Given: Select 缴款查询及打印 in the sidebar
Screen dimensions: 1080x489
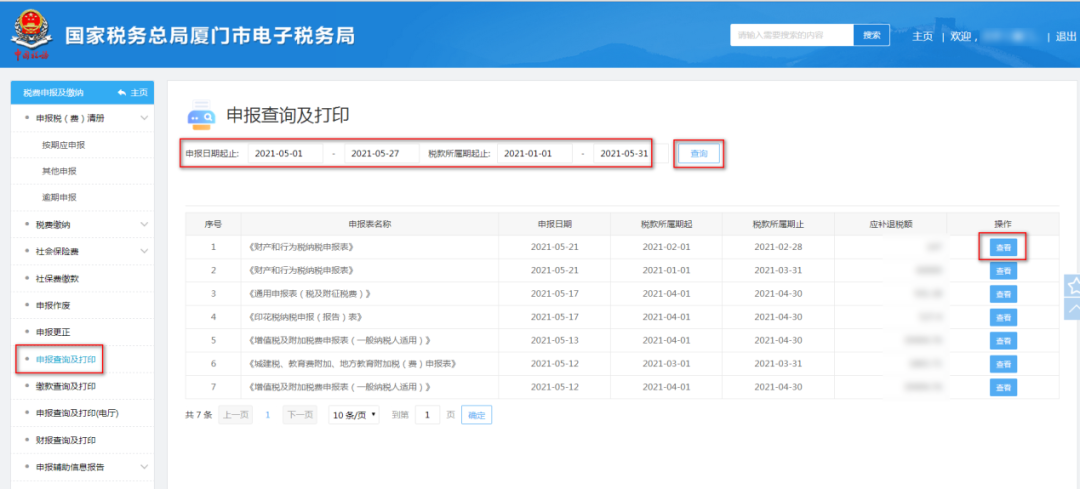Looking at the screenshot, I should tap(66, 386).
